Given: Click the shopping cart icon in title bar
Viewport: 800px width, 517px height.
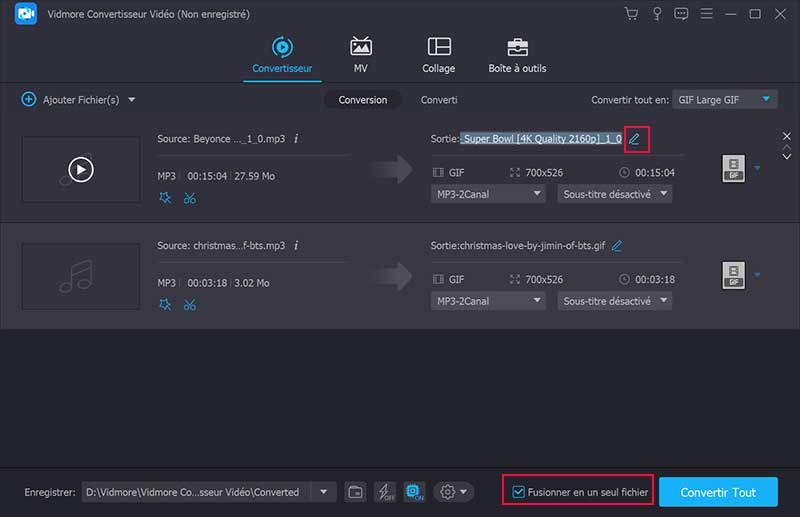Looking at the screenshot, I should click(631, 14).
